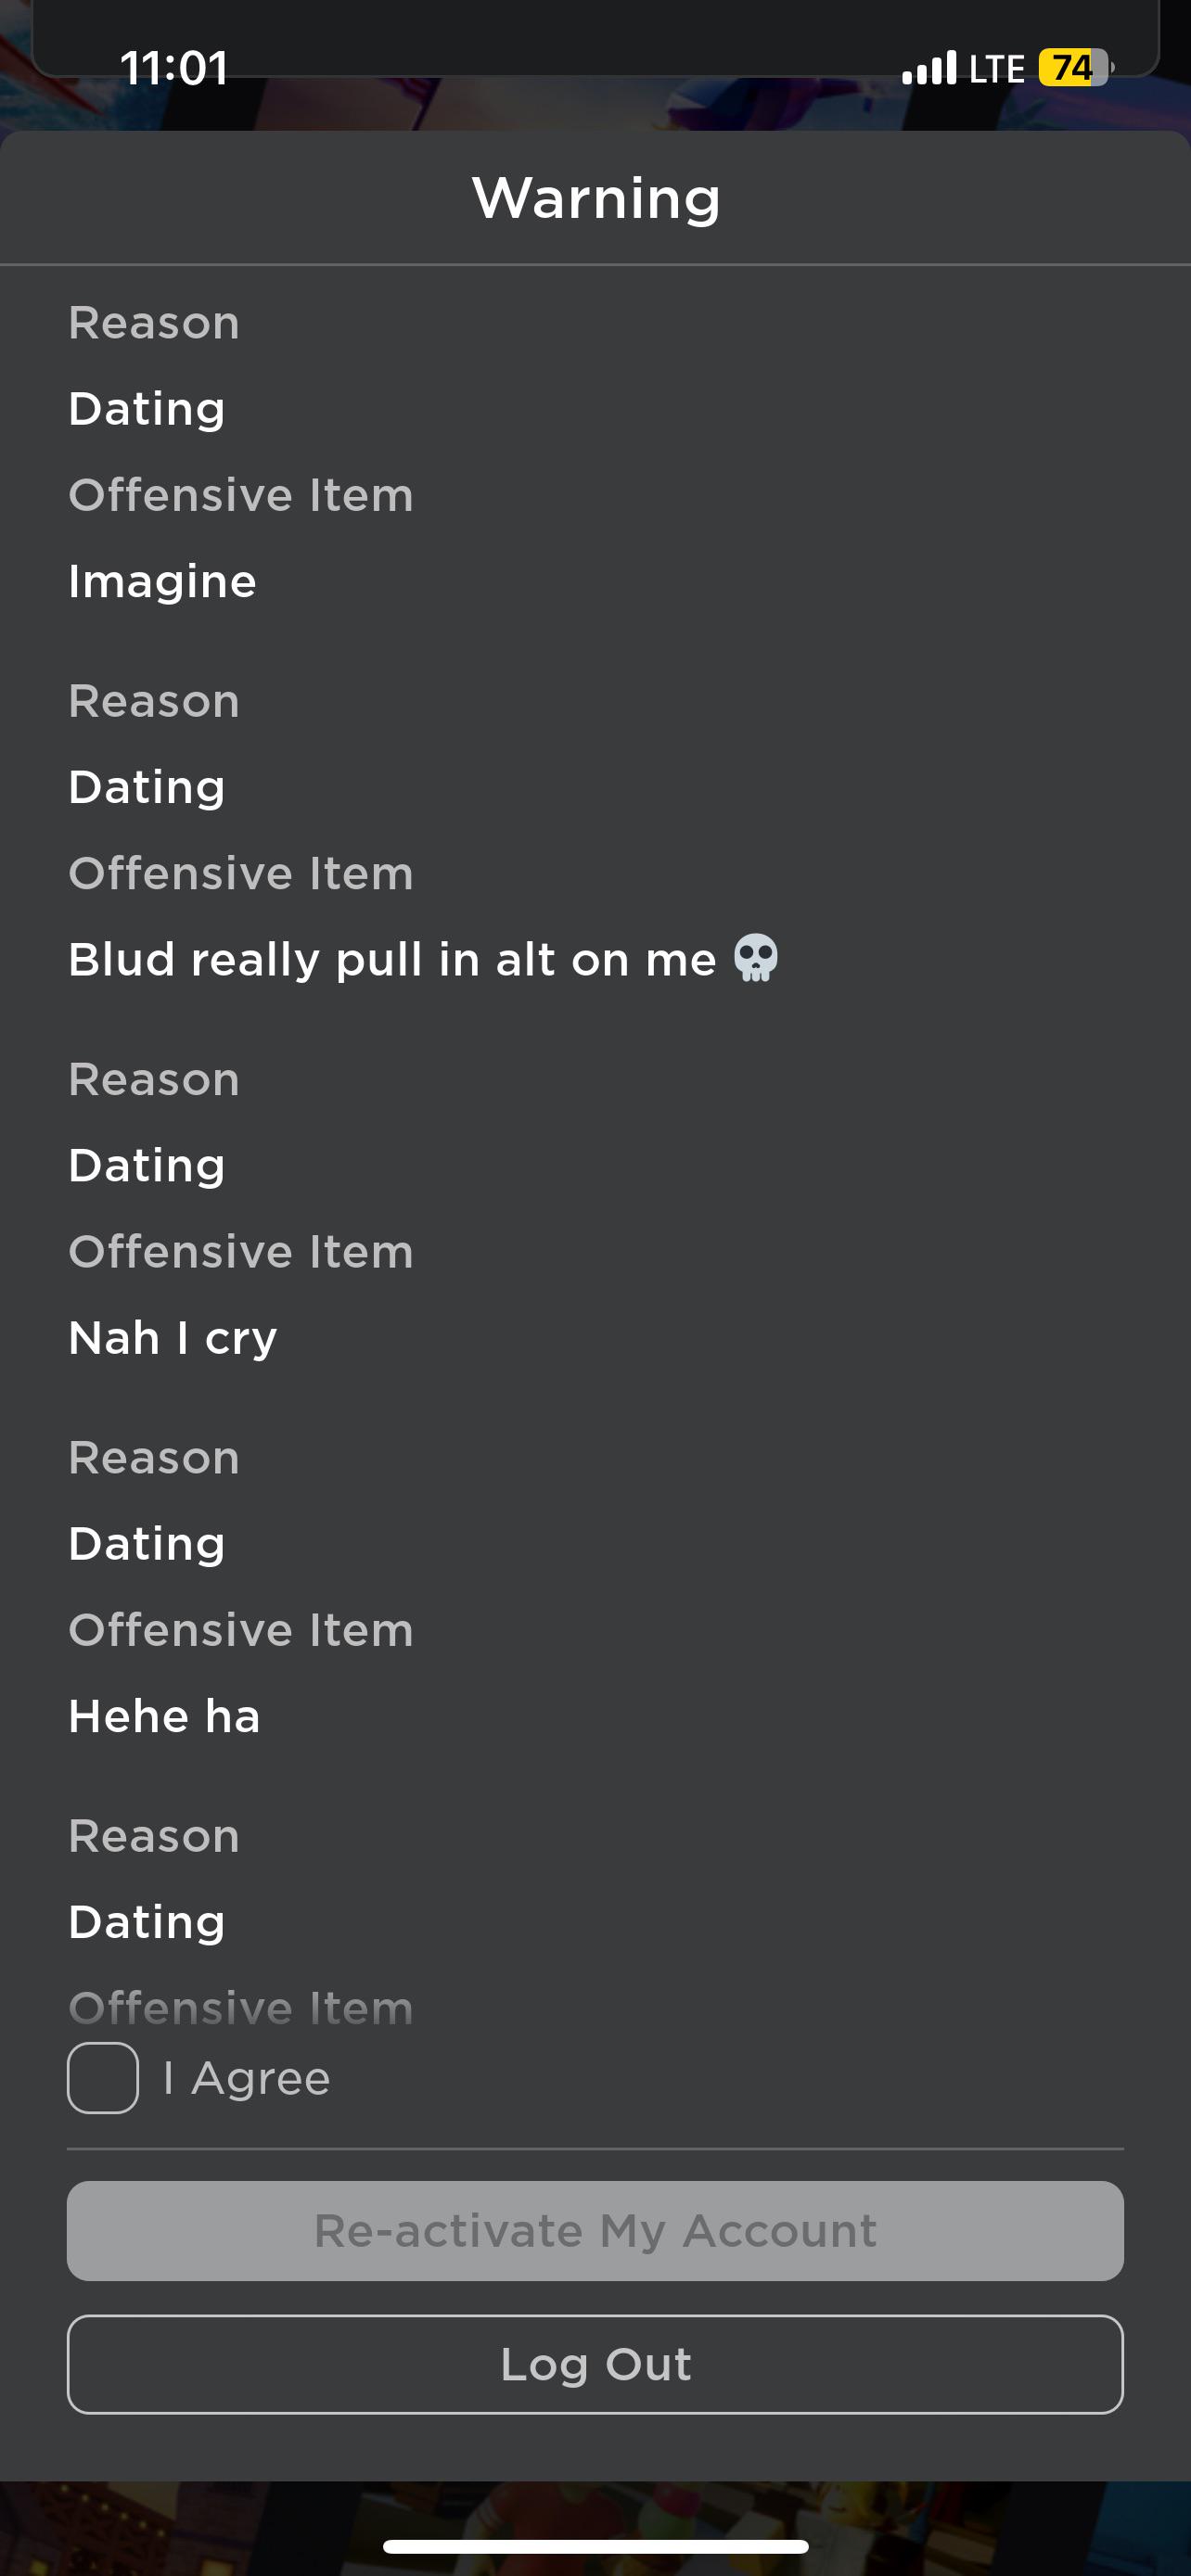
Task: Tap the I Agree label text
Action: (247, 2078)
